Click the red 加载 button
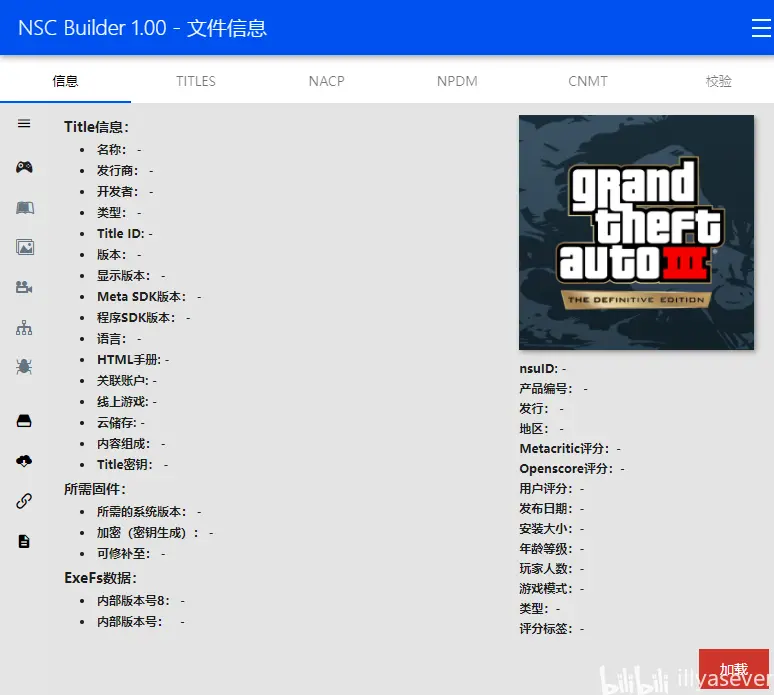774x695 pixels. coord(734,669)
